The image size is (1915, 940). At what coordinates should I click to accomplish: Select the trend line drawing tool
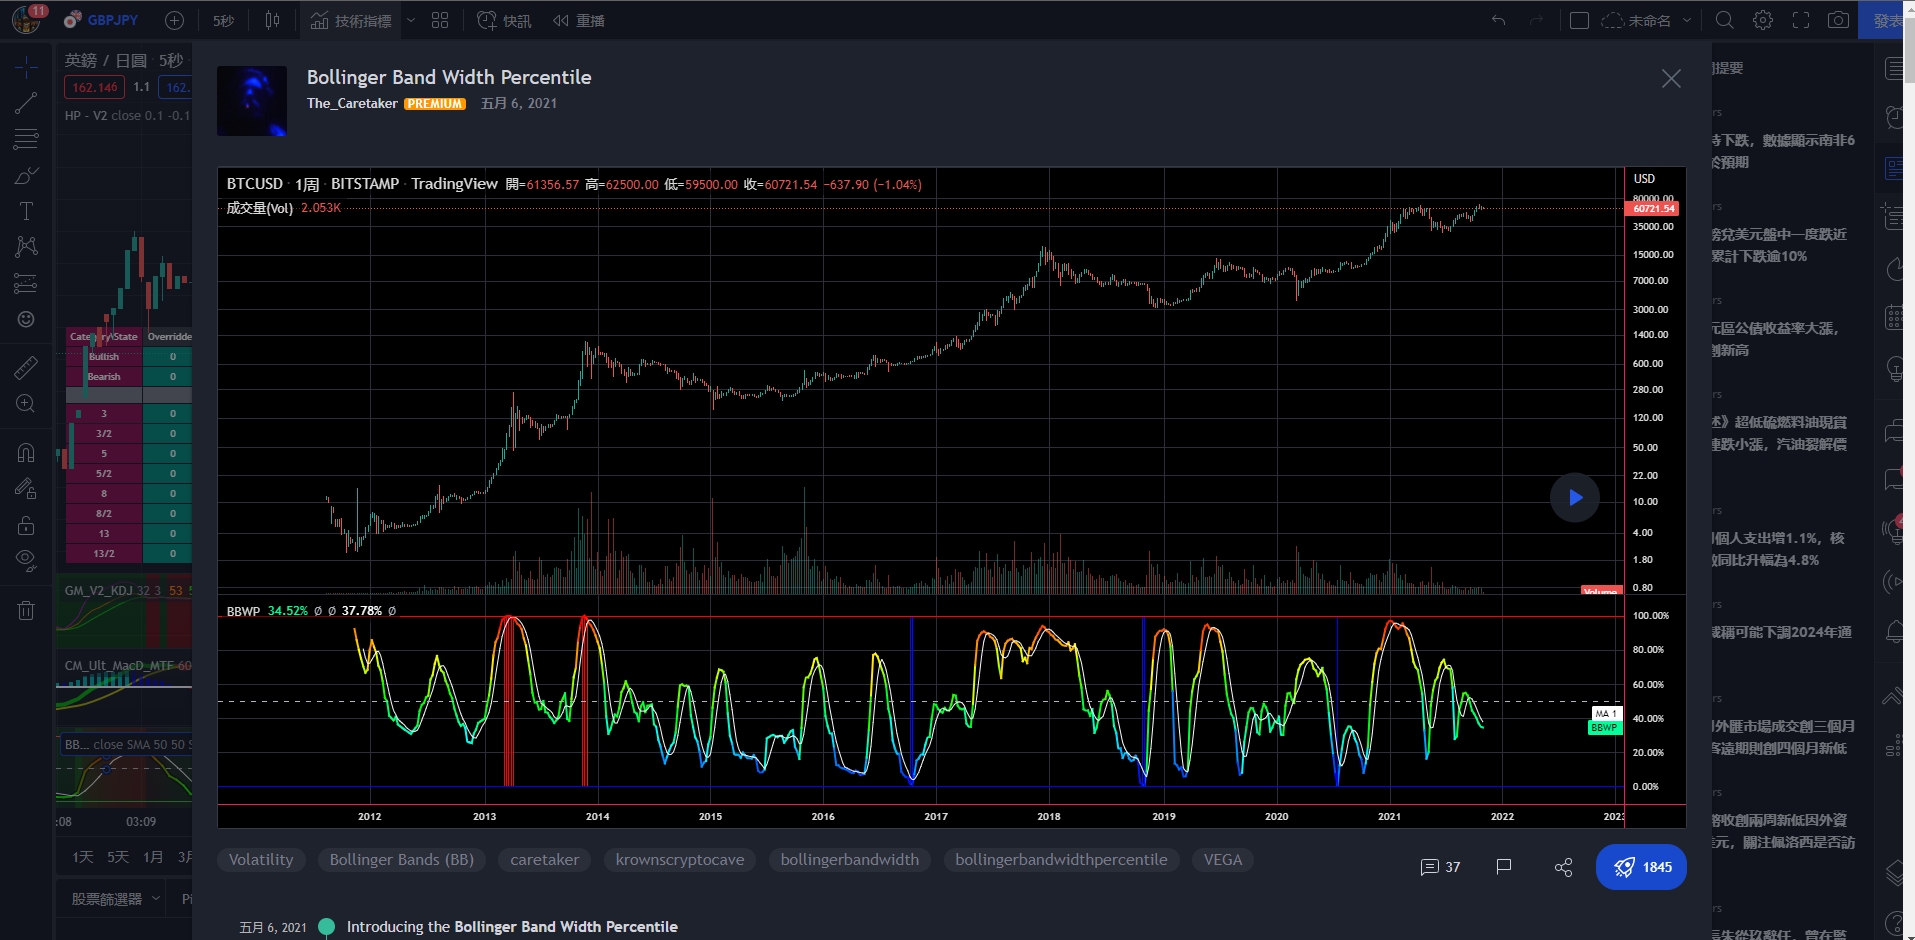[x=26, y=102]
